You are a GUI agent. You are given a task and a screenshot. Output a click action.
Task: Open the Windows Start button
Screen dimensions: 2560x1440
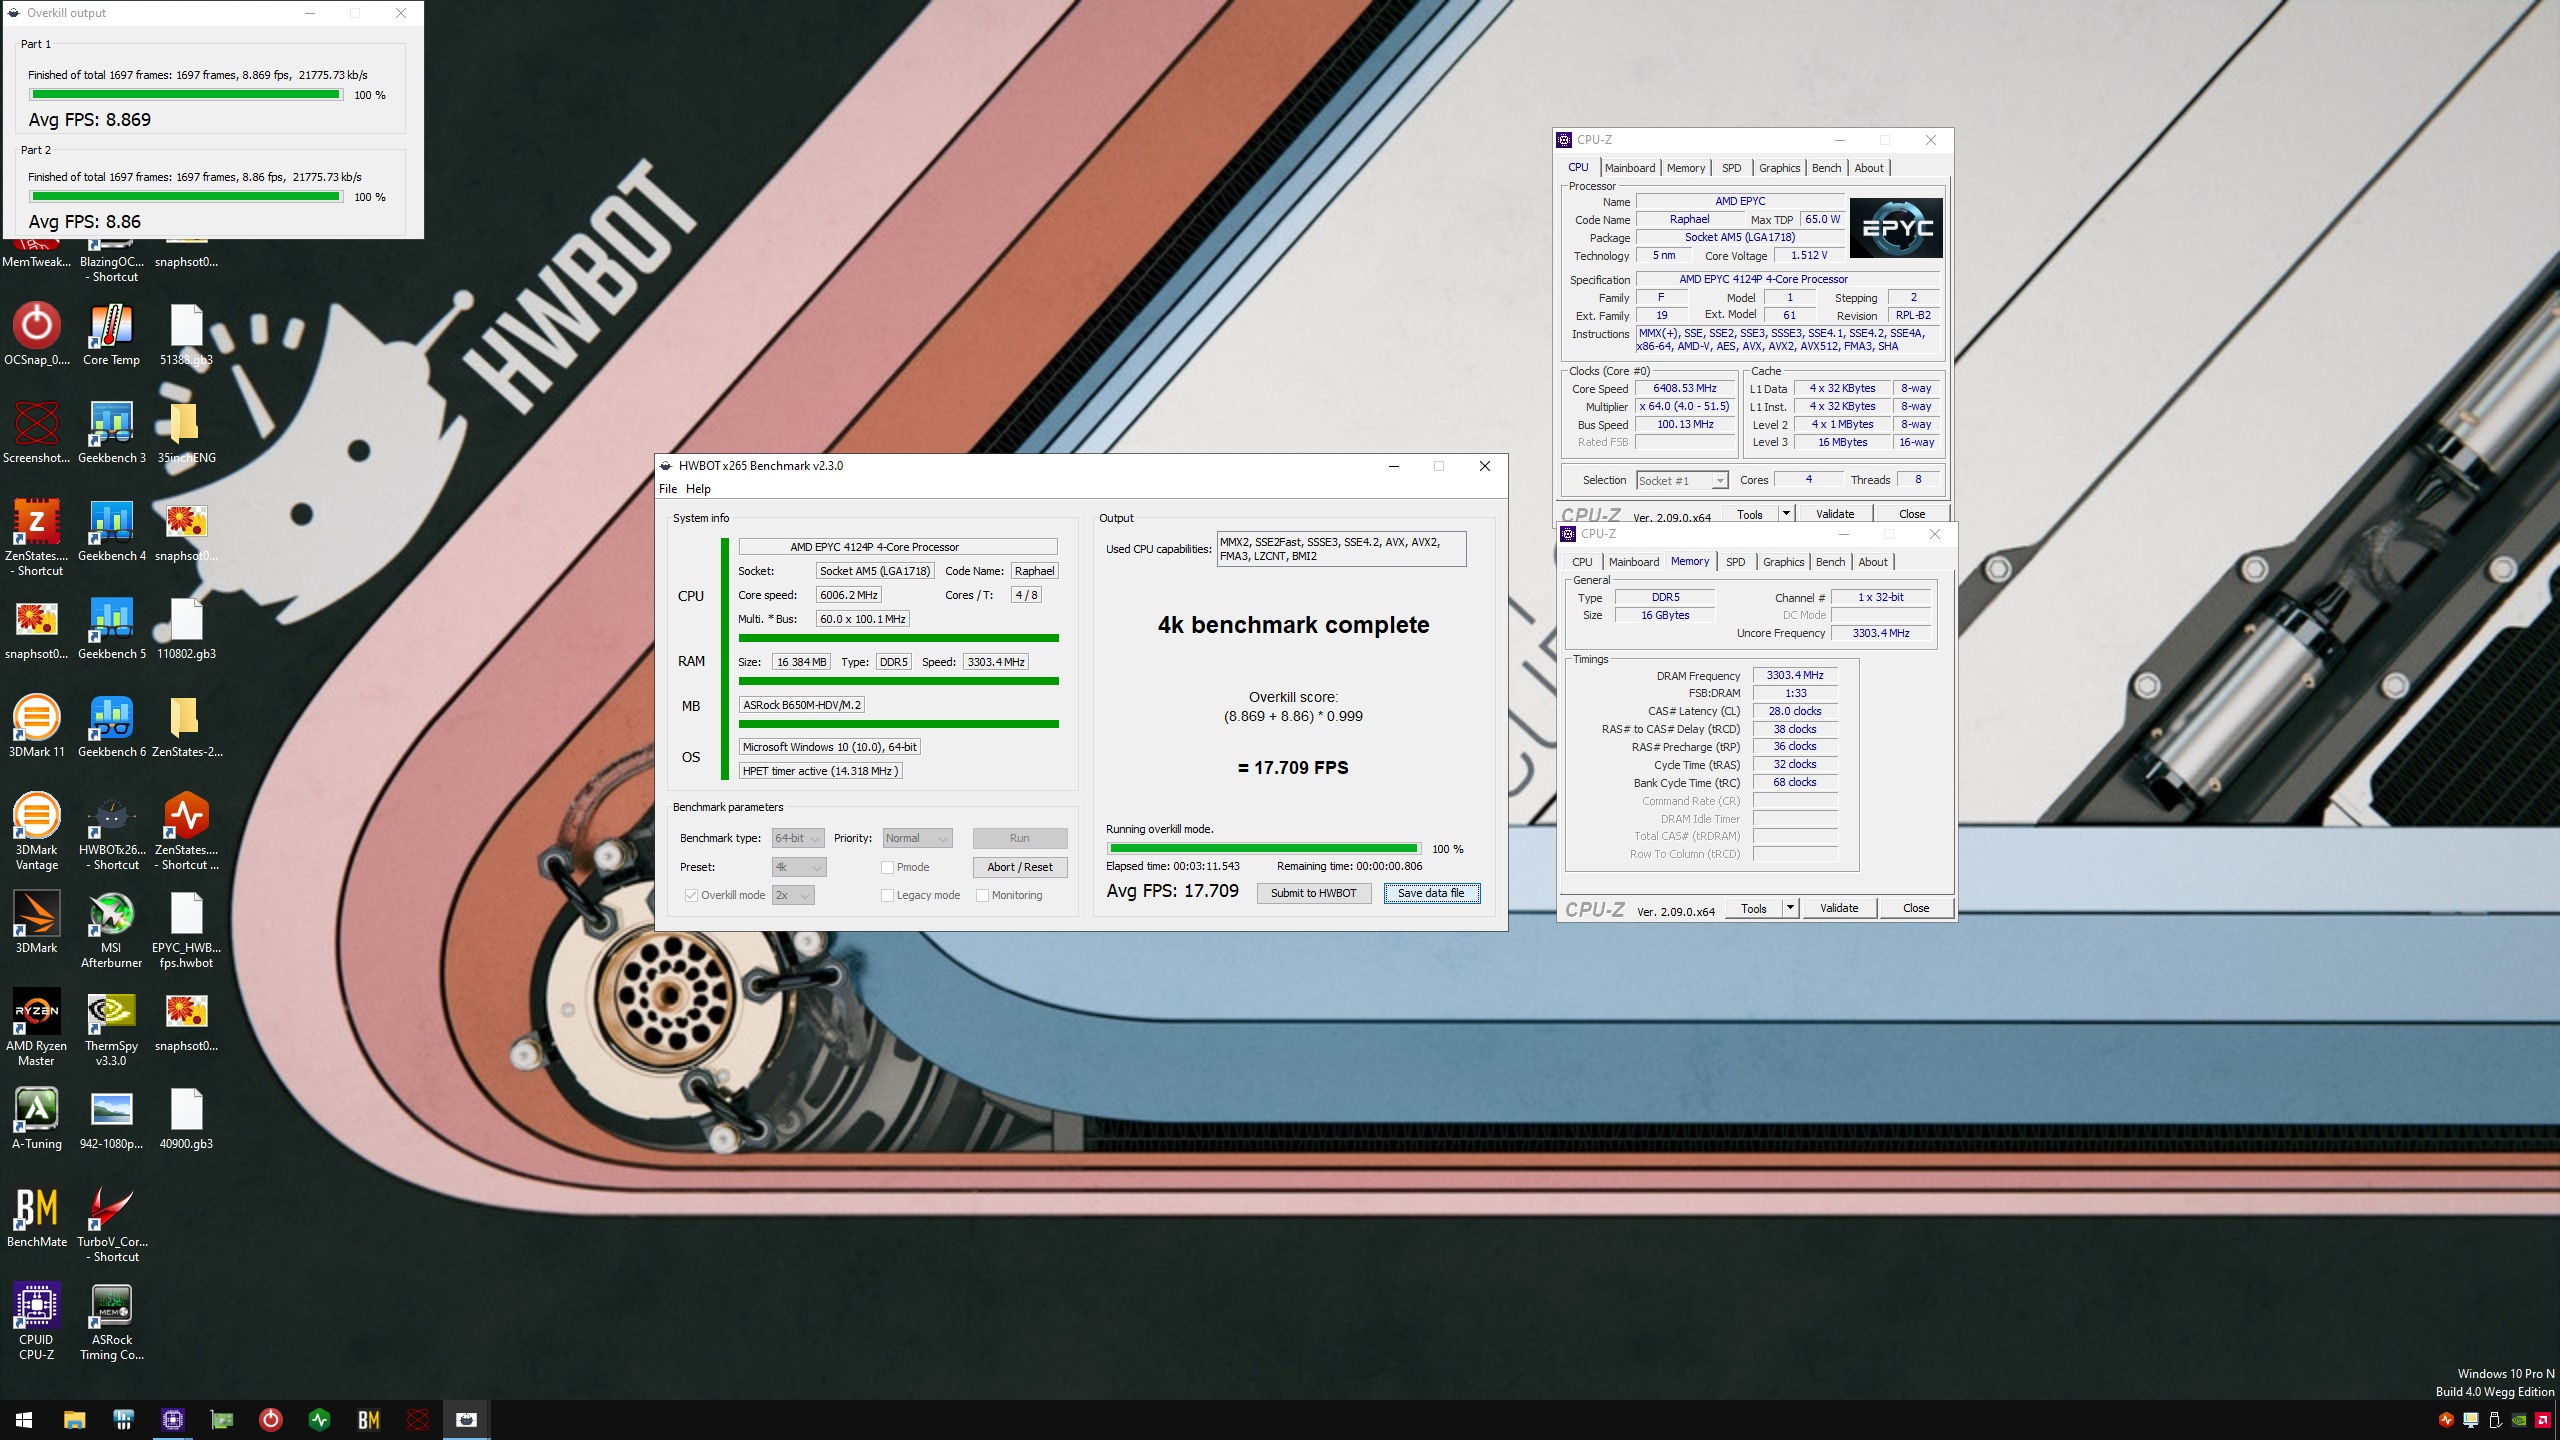[x=24, y=1419]
